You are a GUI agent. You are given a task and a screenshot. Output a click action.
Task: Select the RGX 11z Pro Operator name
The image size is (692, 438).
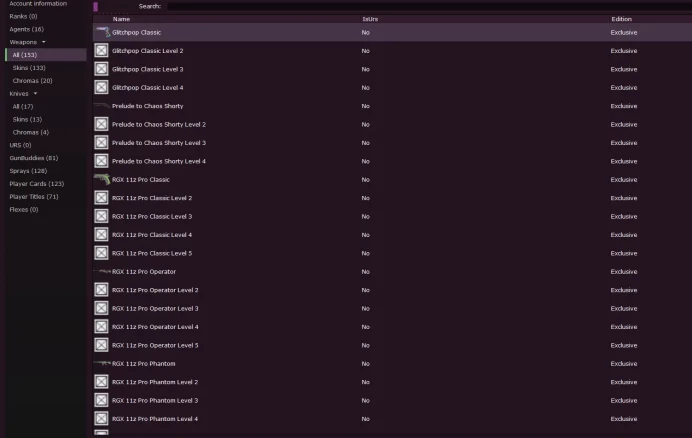[x=144, y=272]
